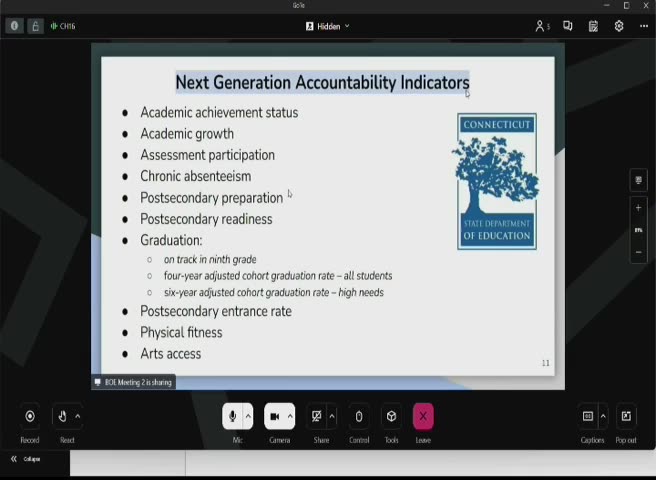Viewport: 656px width, 480px height.
Task: Expand the React options arrow
Action: 78,416
